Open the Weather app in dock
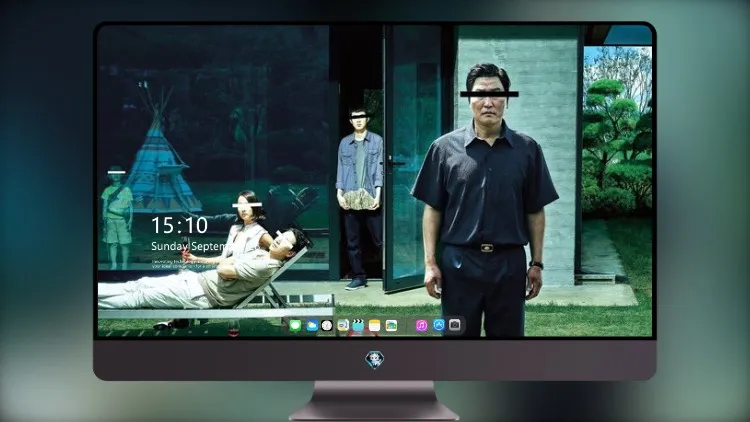750x422 pixels. click(x=312, y=326)
